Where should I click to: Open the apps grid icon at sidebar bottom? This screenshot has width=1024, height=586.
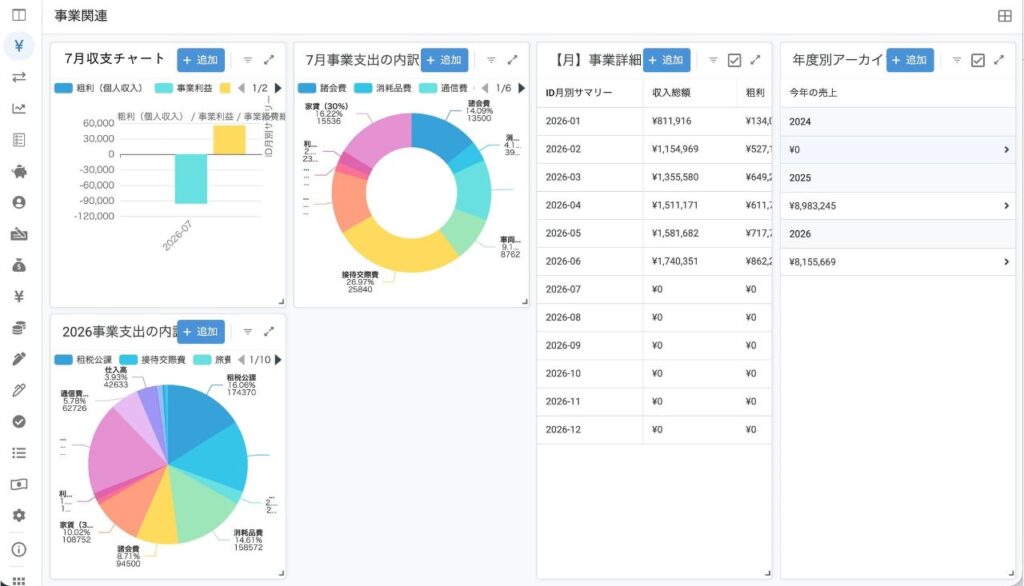coord(19,580)
